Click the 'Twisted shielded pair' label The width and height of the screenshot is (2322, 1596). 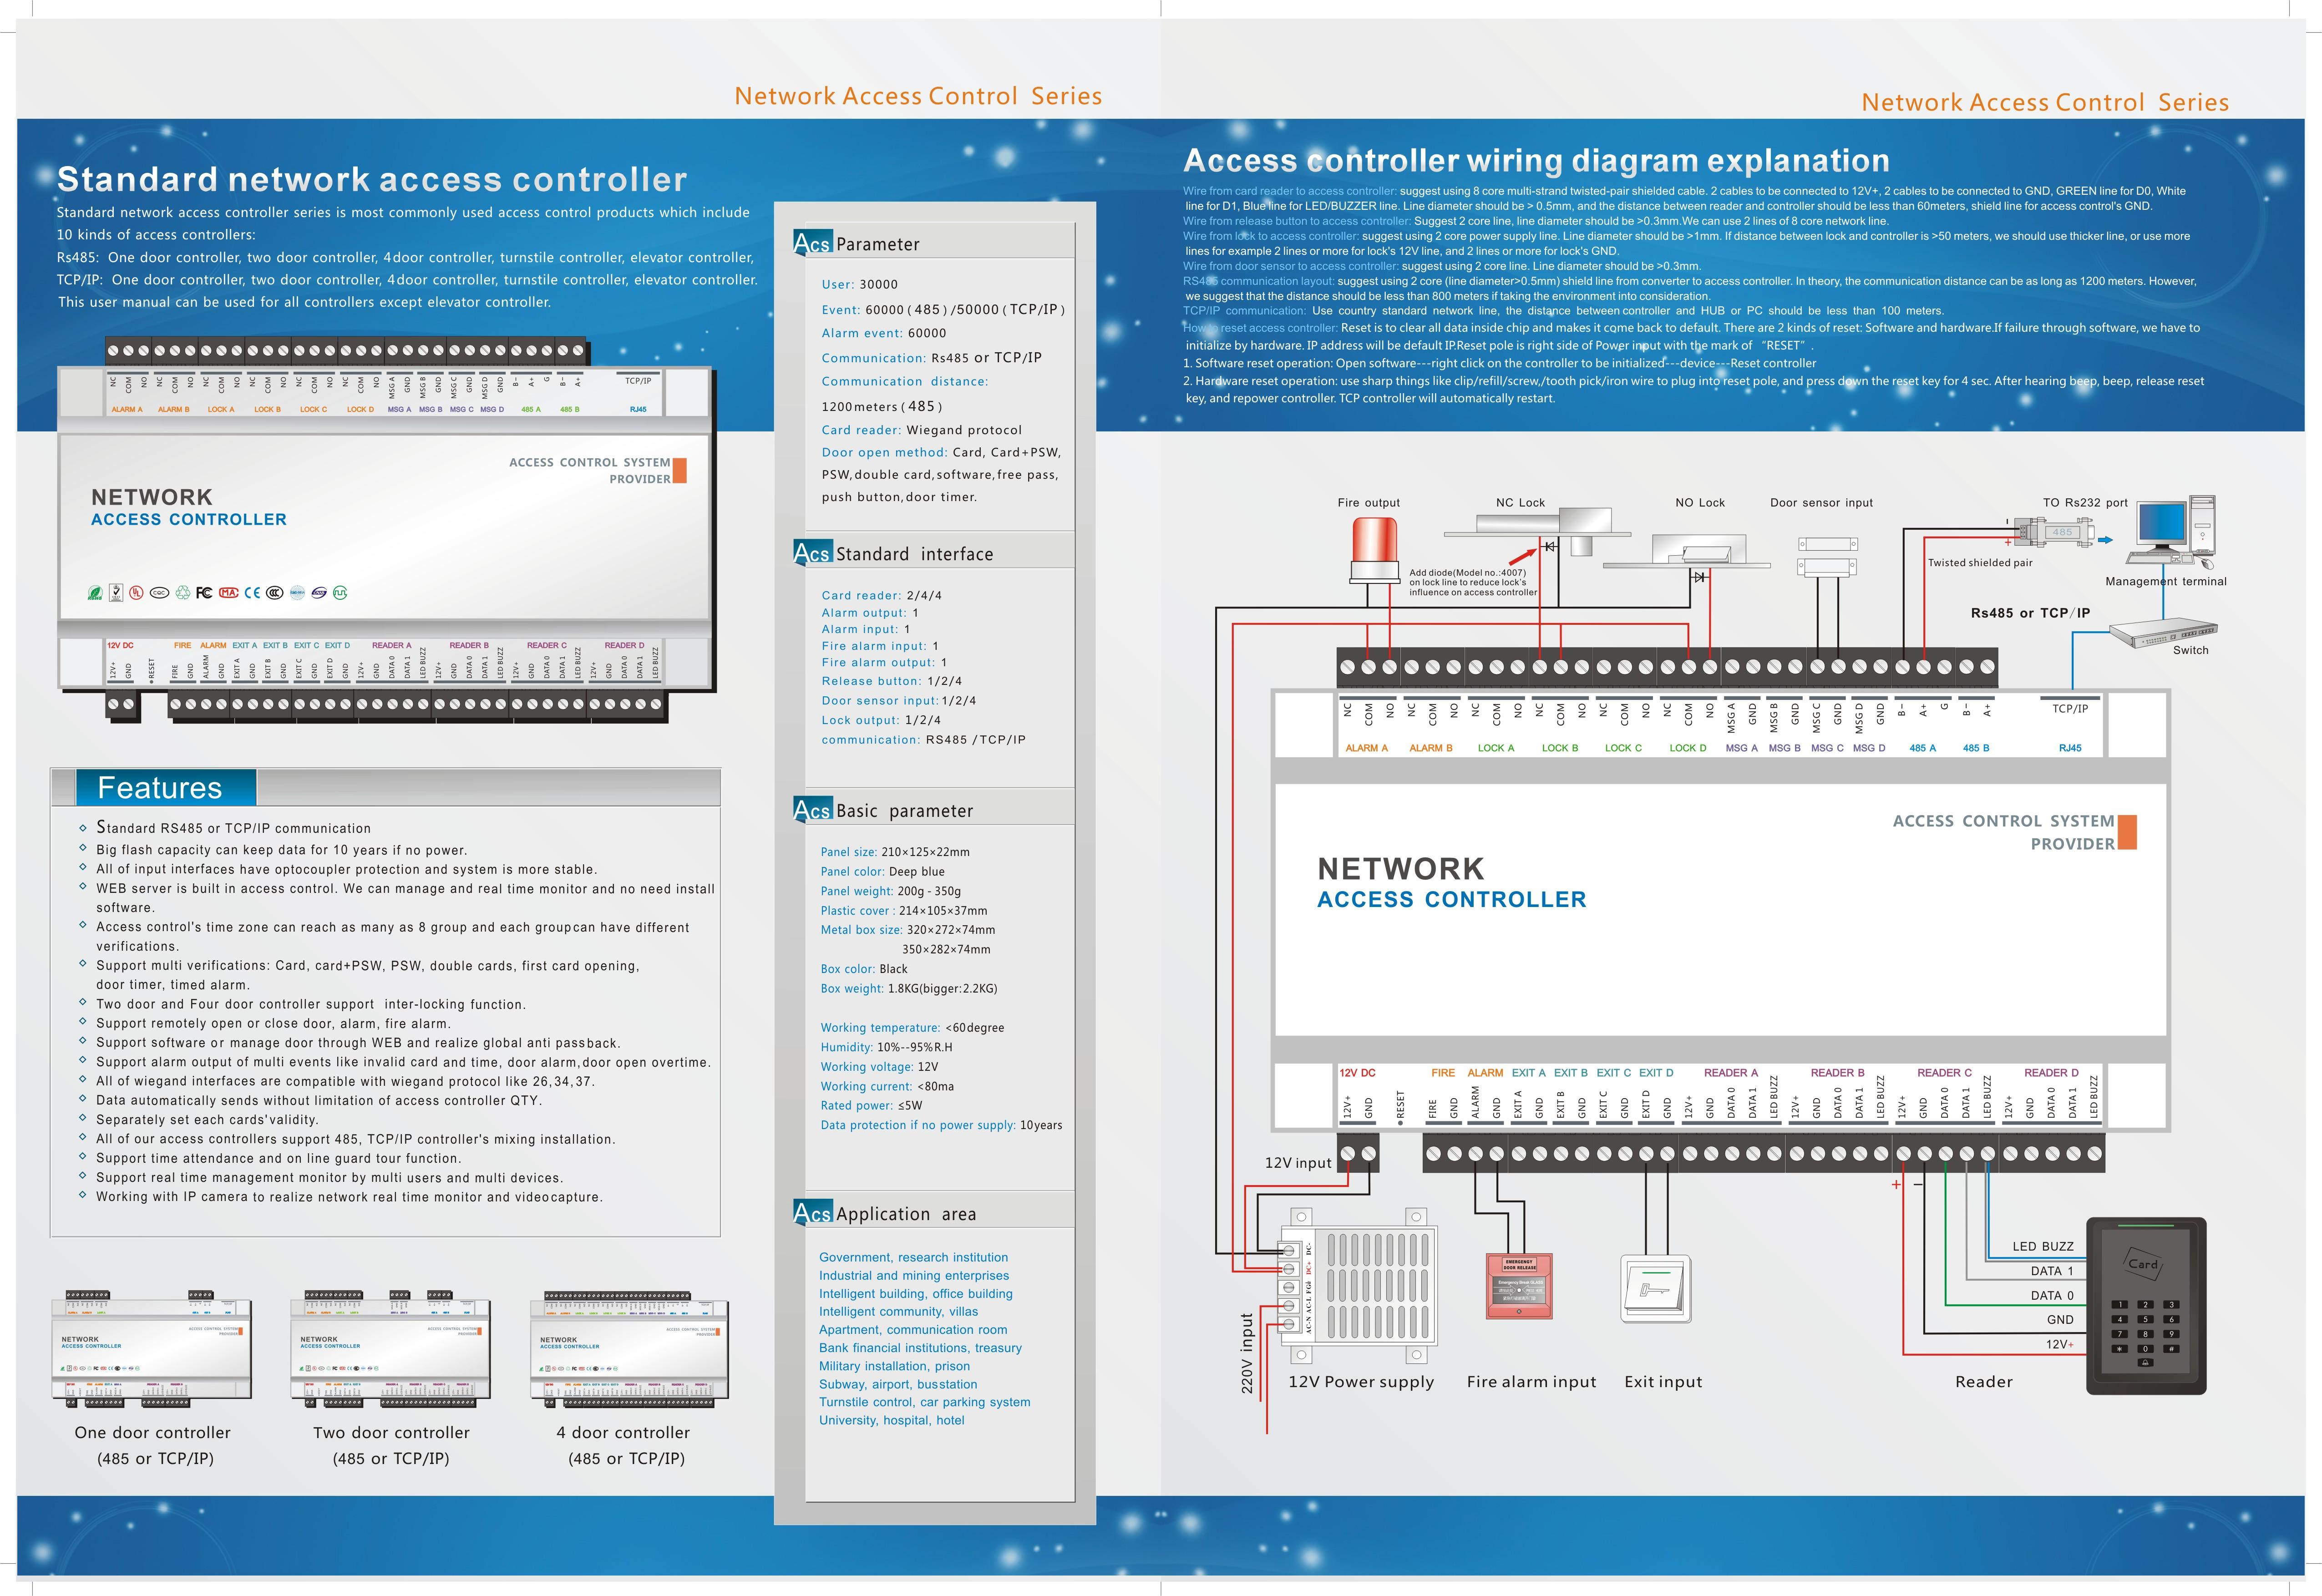1980,562
